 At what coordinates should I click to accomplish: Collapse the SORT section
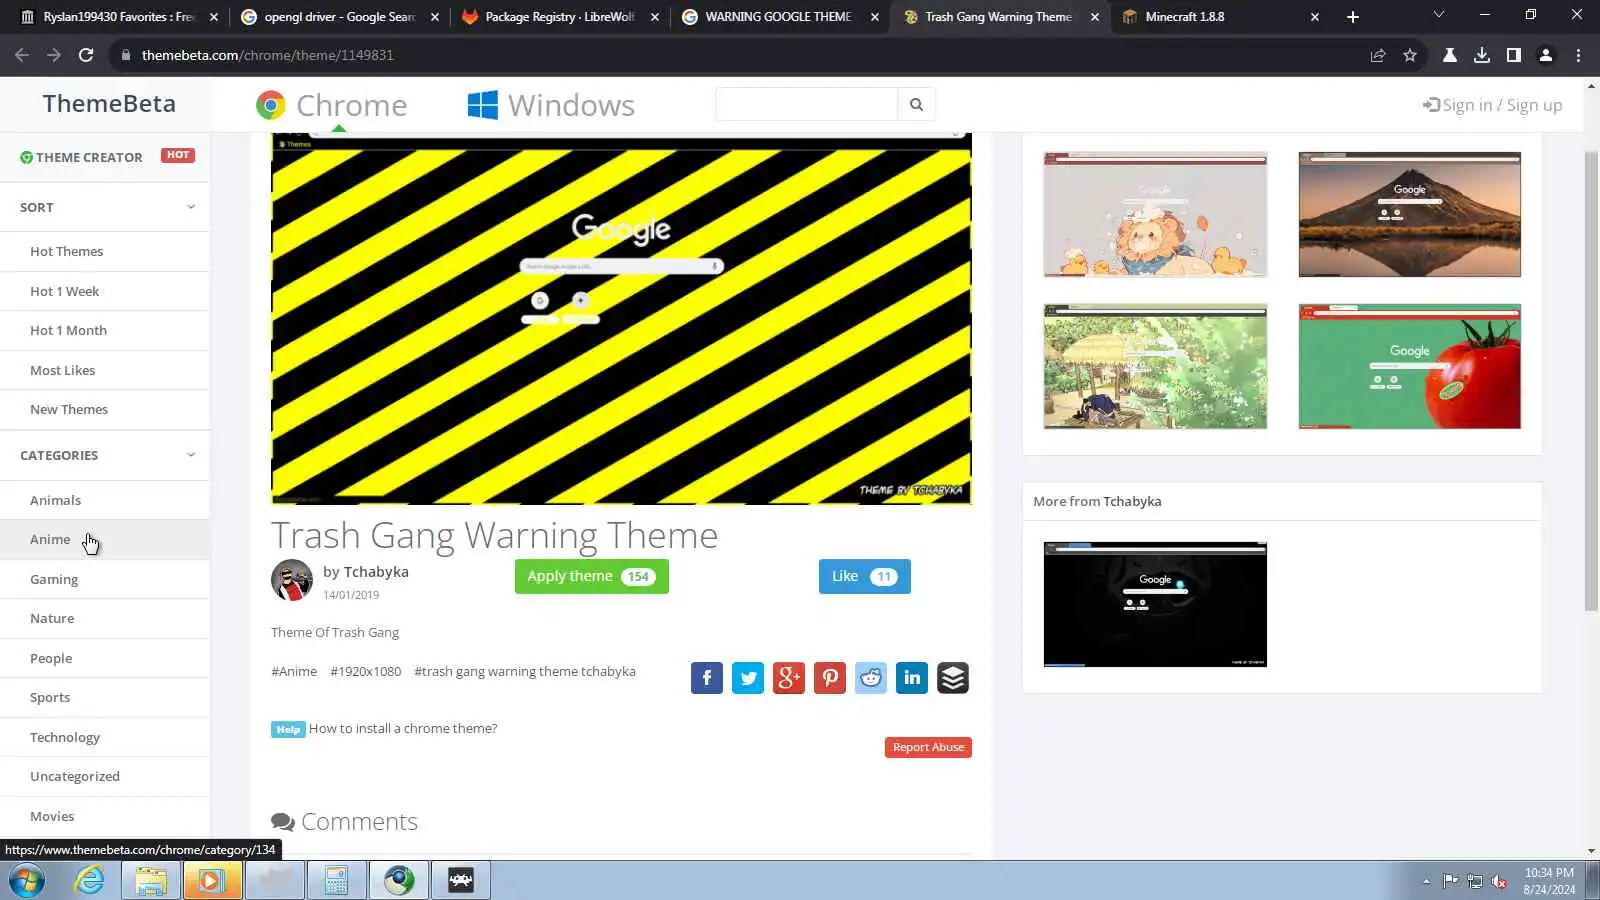point(191,207)
